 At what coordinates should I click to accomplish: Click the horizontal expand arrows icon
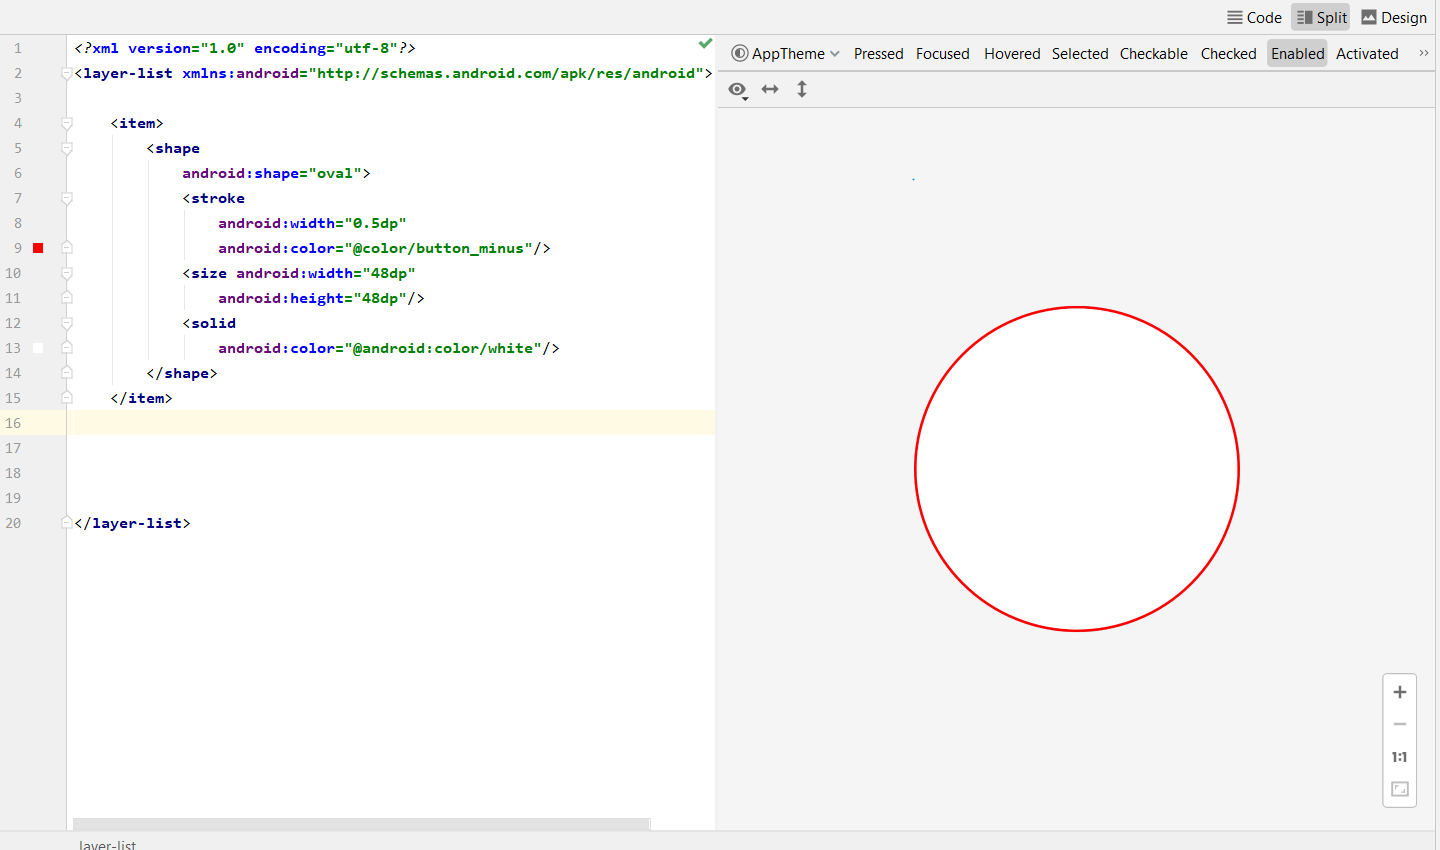[x=770, y=90]
